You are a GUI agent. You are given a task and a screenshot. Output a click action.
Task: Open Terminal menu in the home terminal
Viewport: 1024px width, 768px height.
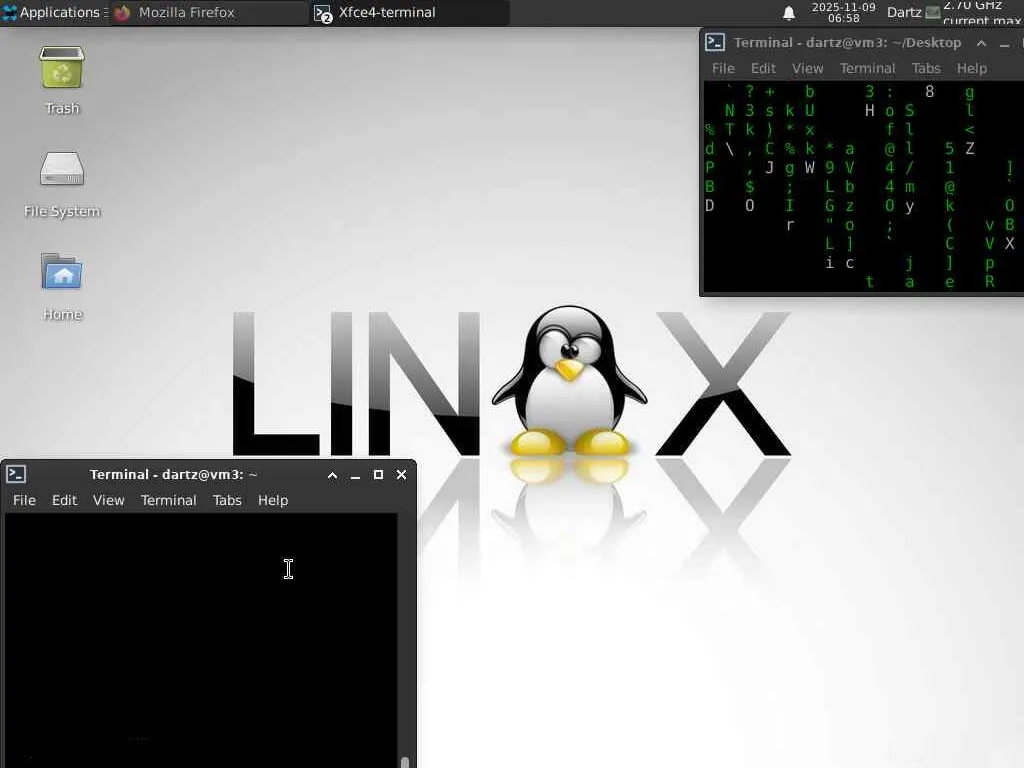[168, 500]
